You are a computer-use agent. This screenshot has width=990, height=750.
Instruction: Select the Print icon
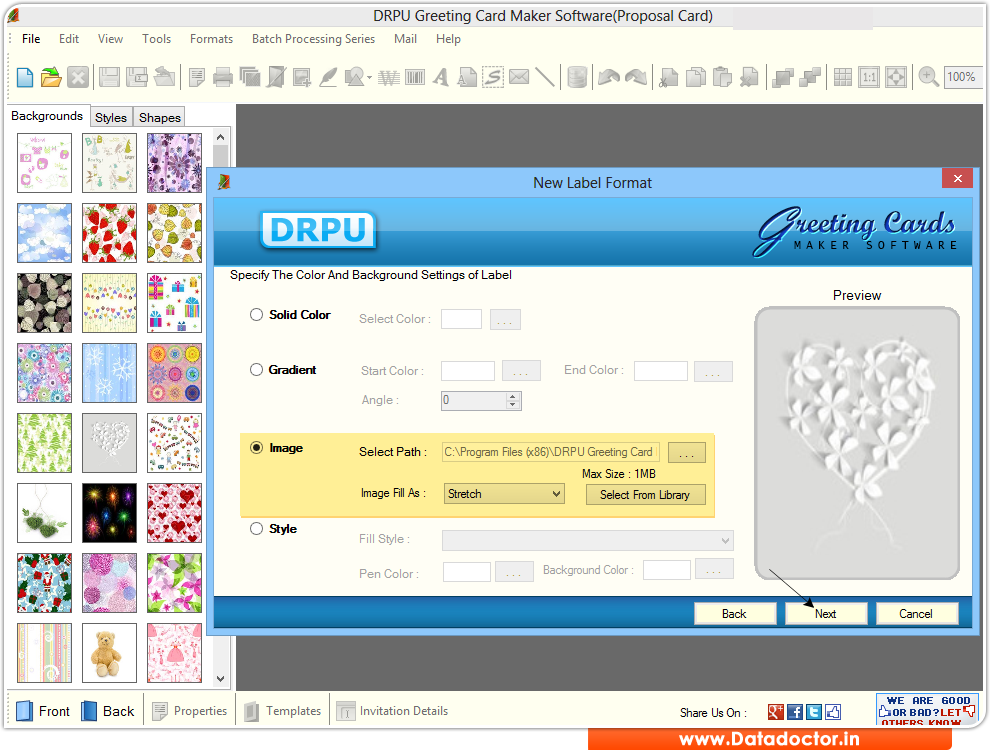point(223,76)
